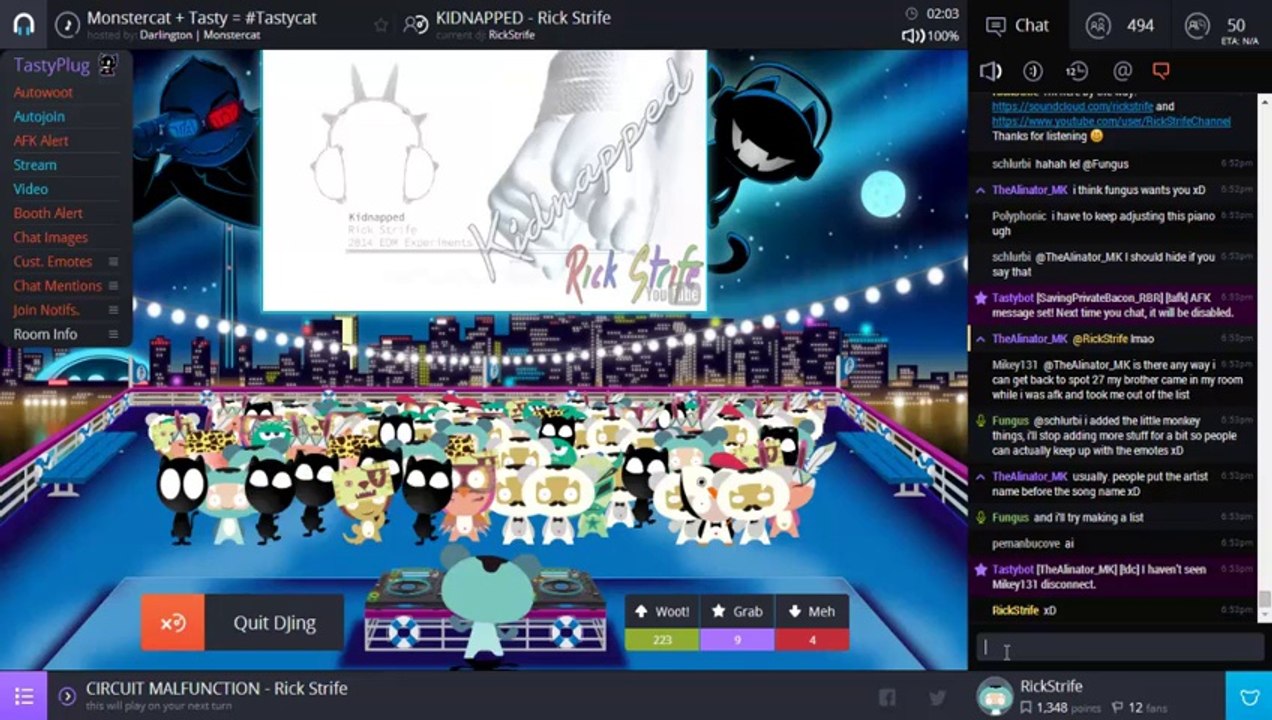Click the chat message input field
Image resolution: width=1272 pixels, height=720 pixels.
tap(1120, 647)
